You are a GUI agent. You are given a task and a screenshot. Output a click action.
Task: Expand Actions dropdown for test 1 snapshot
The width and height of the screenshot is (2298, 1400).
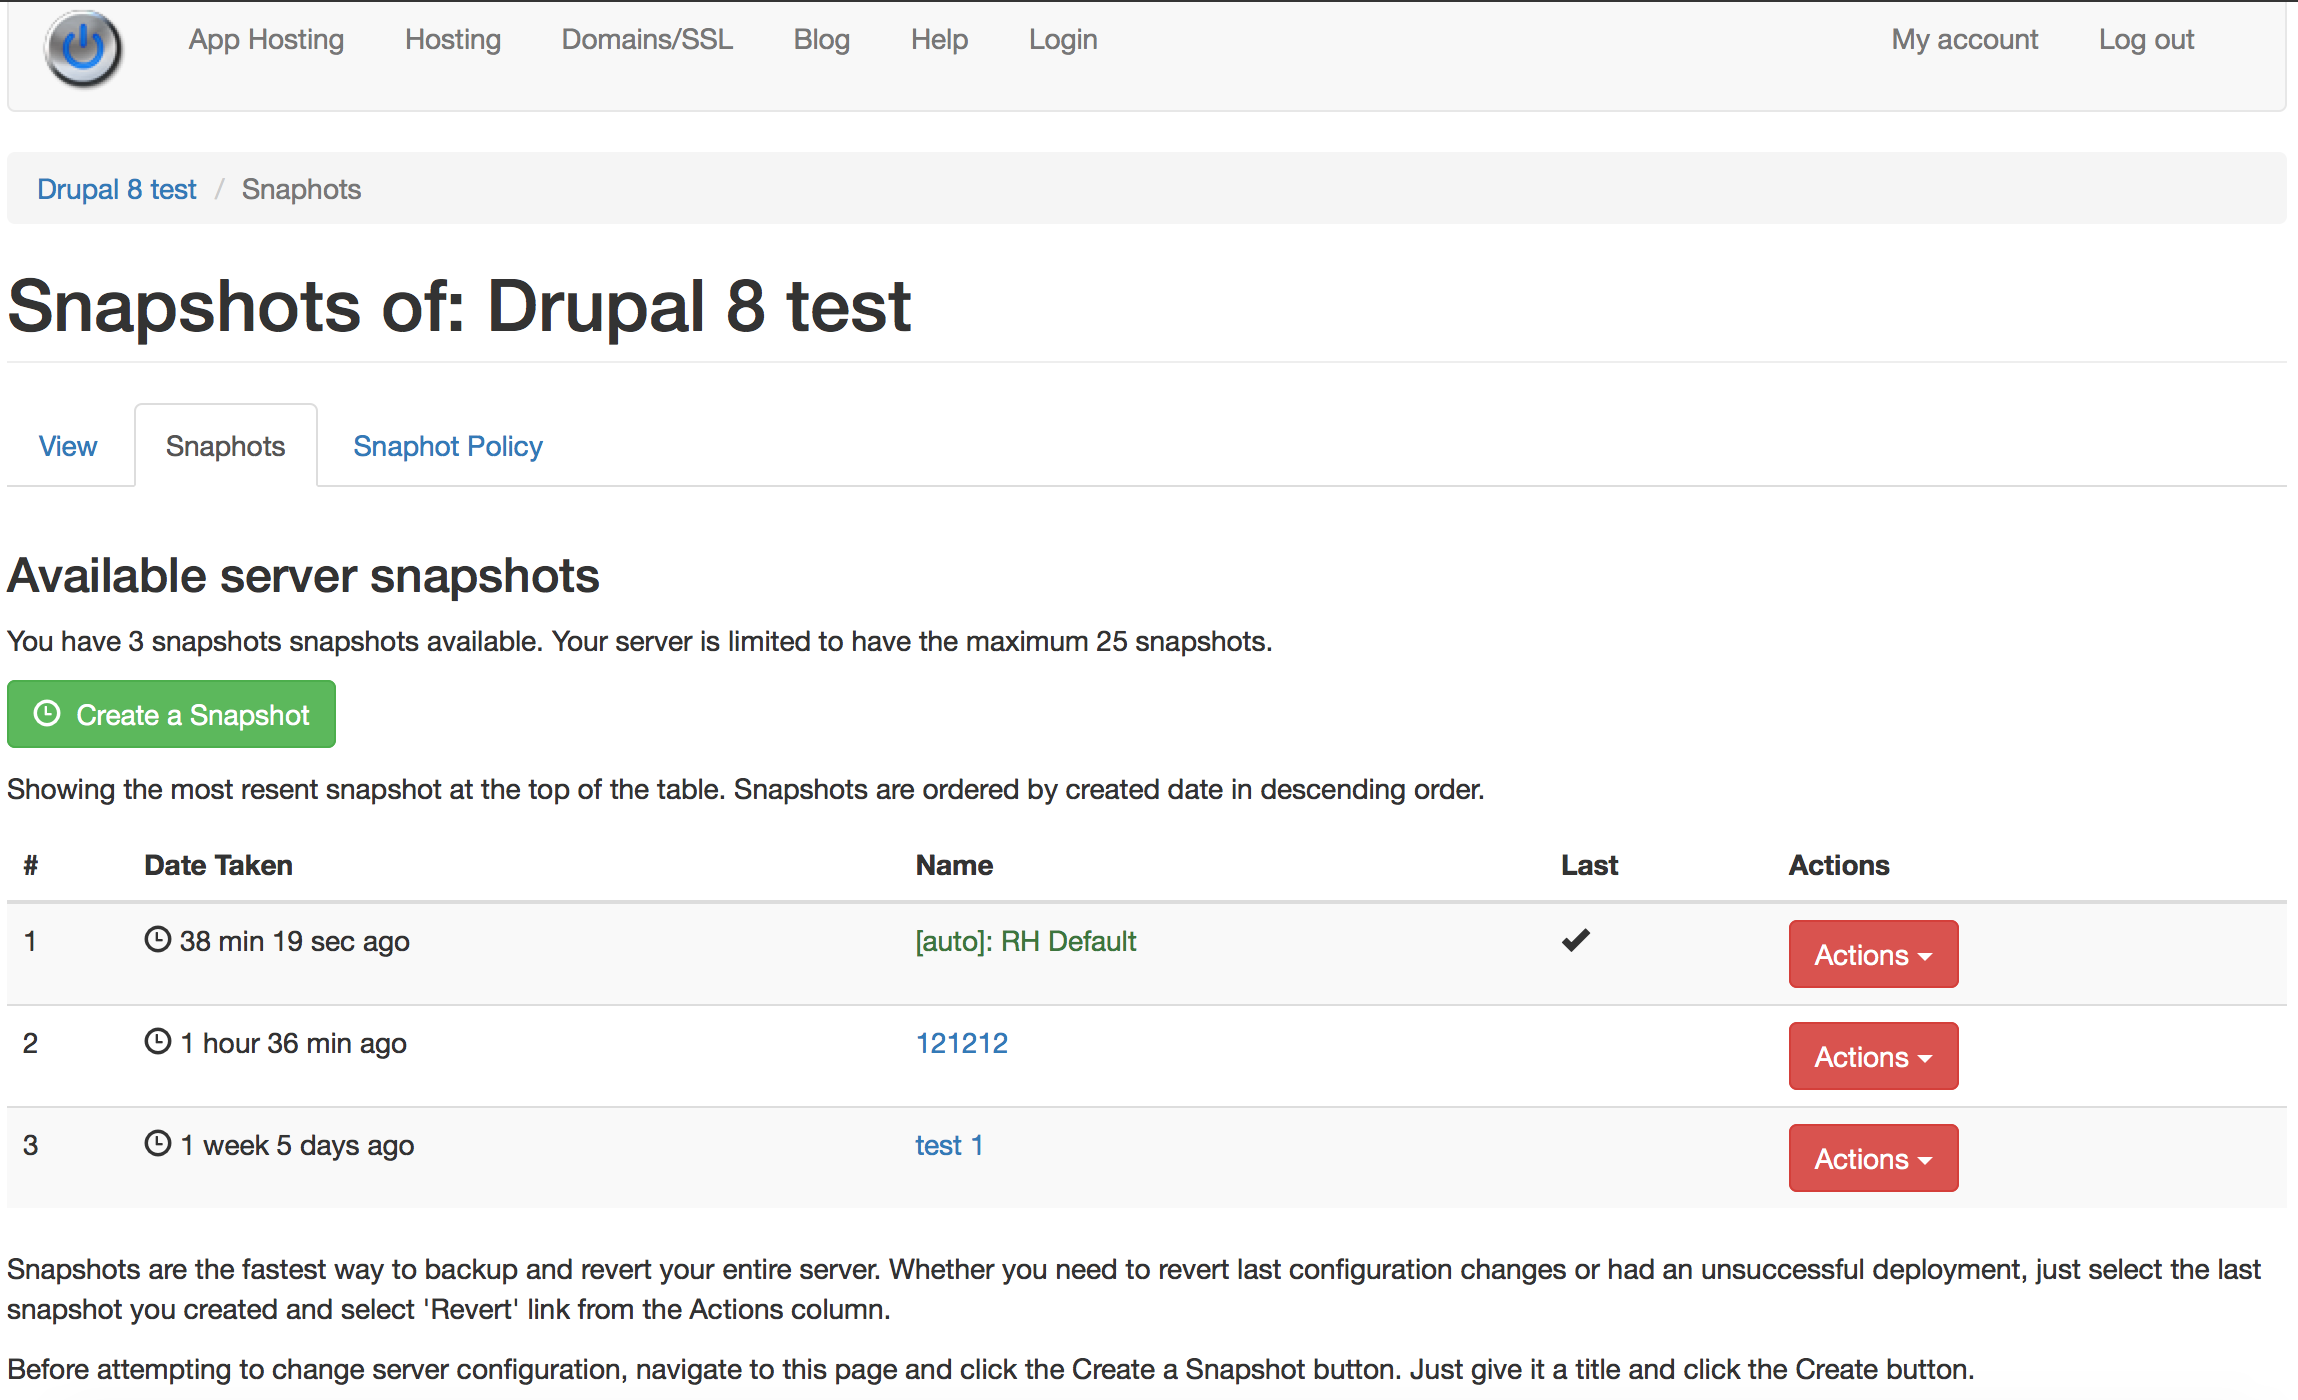pos(1873,1158)
